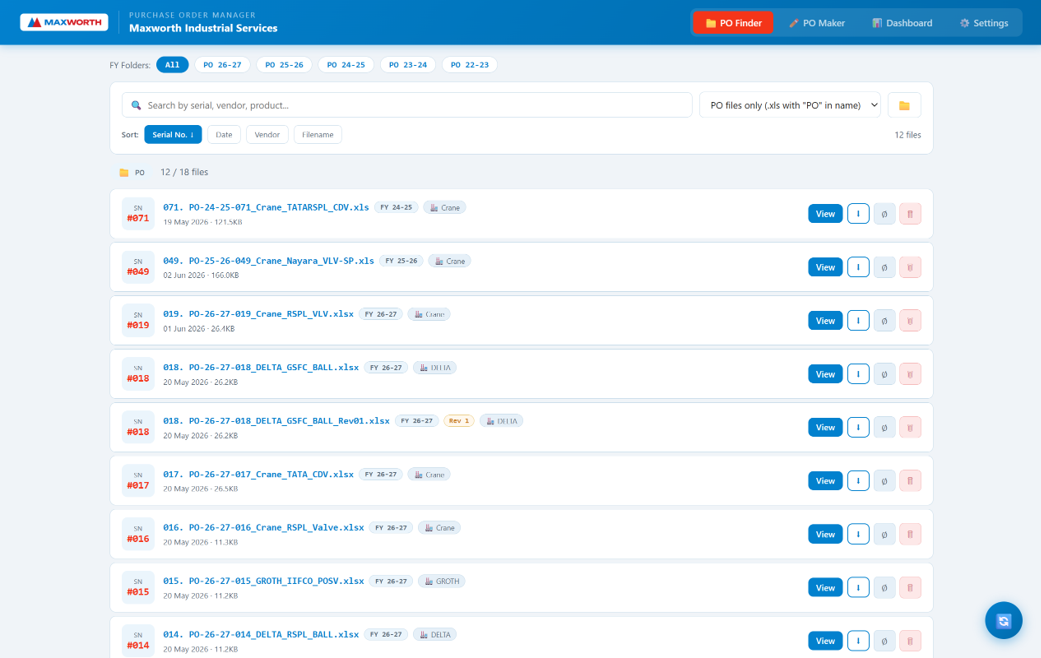The image size is (1041, 658).
Task: Click the gray slashed-circle icon for PO-24-25-071
Action: pos(884,214)
